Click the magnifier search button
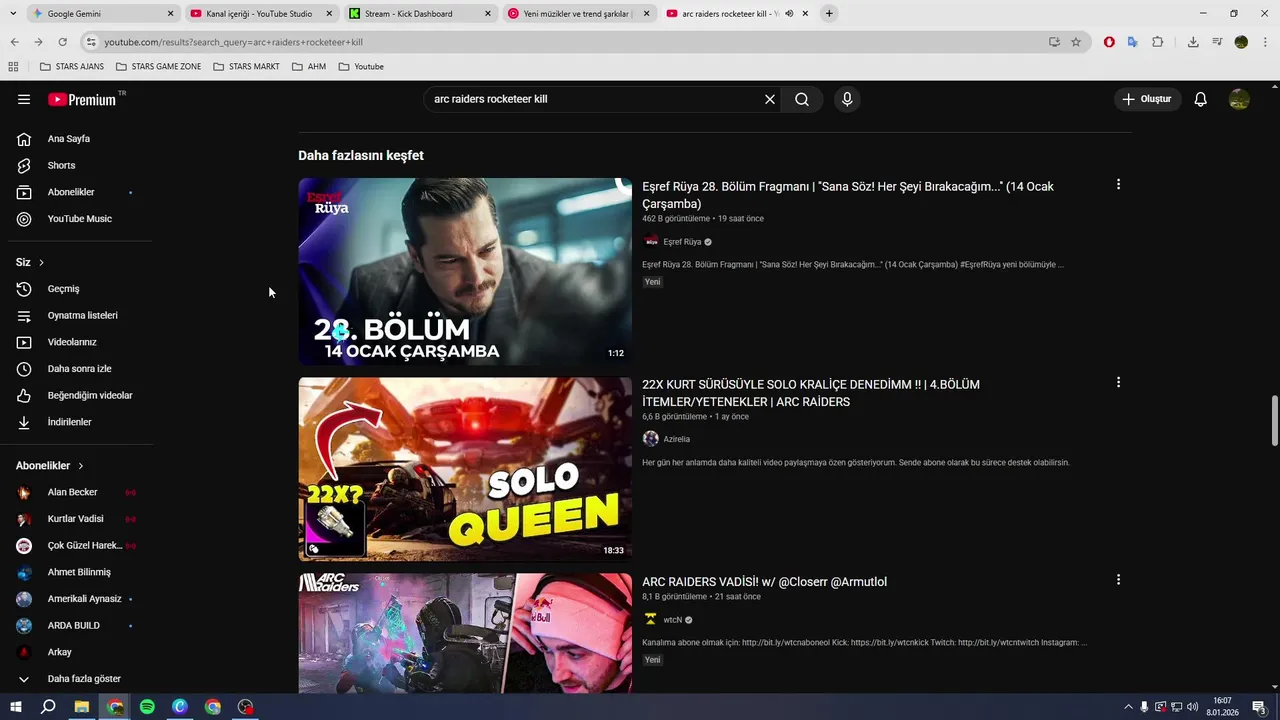 pos(802,99)
